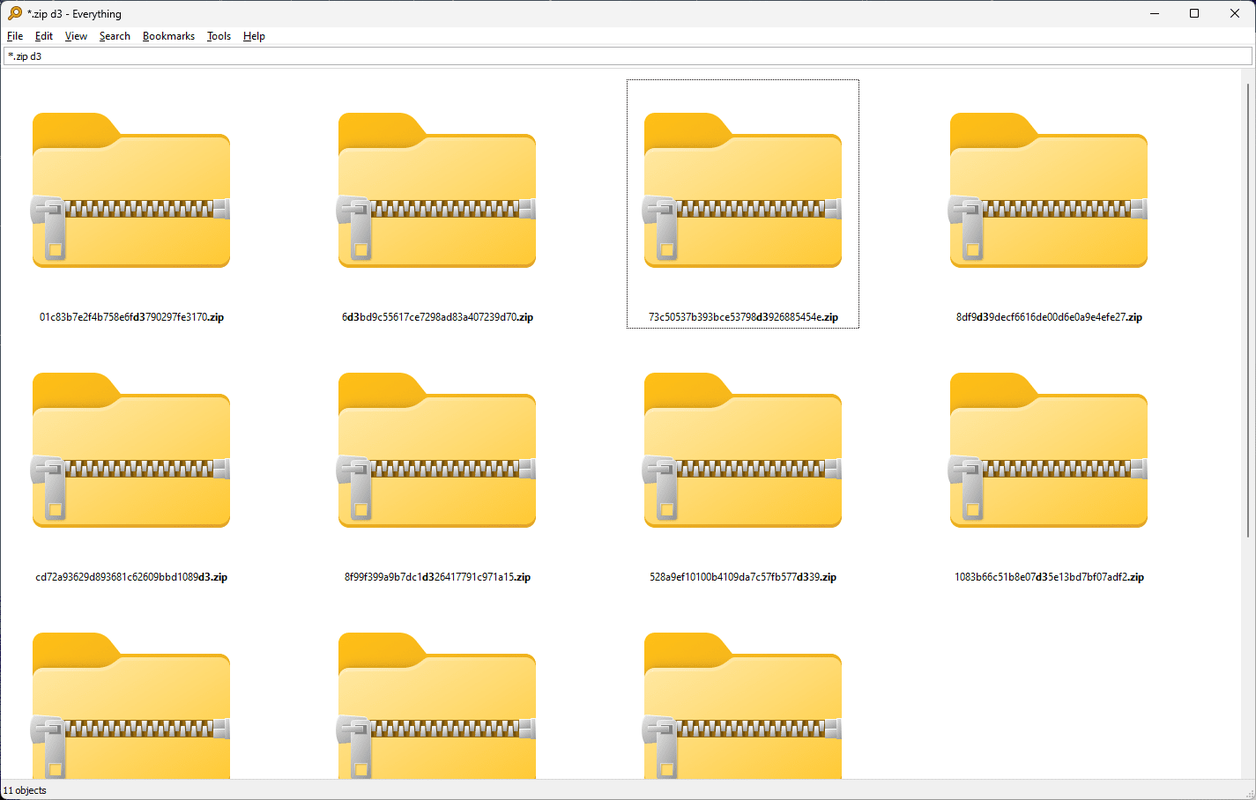Select the zip icon for cd72a93629d893681c62609bbd1089d3.zip
This screenshot has width=1256, height=800.
[131, 450]
